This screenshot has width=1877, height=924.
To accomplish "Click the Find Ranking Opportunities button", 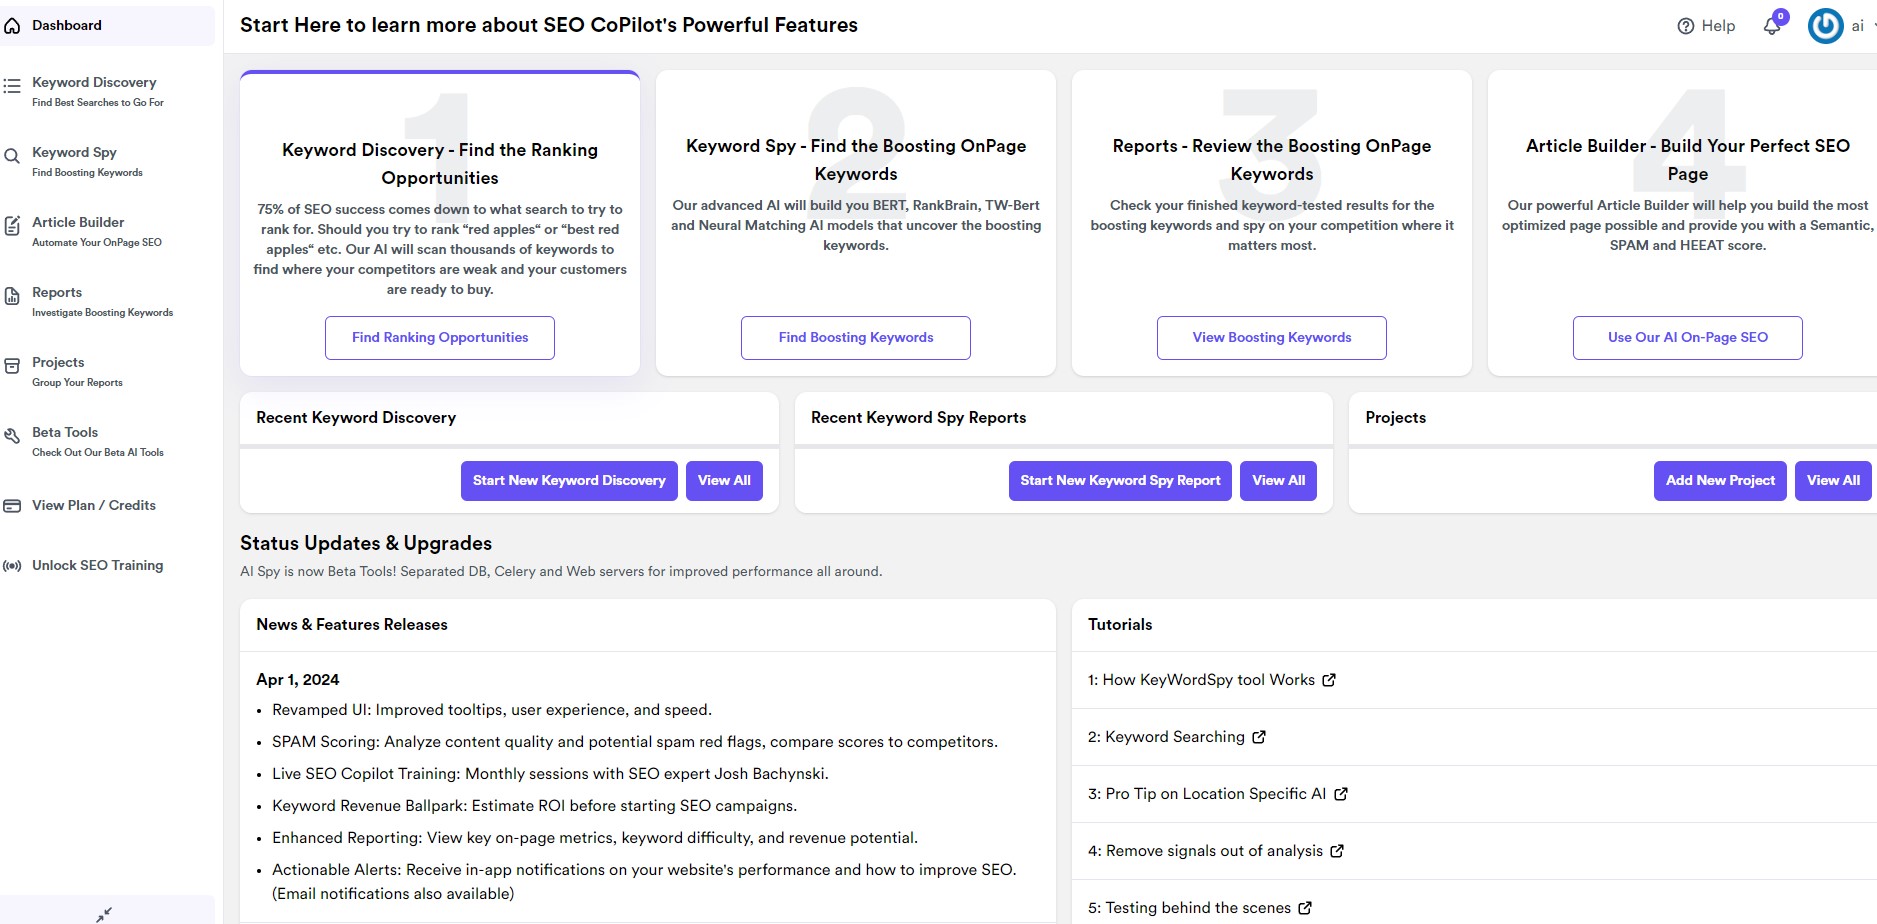I will (x=440, y=338).
